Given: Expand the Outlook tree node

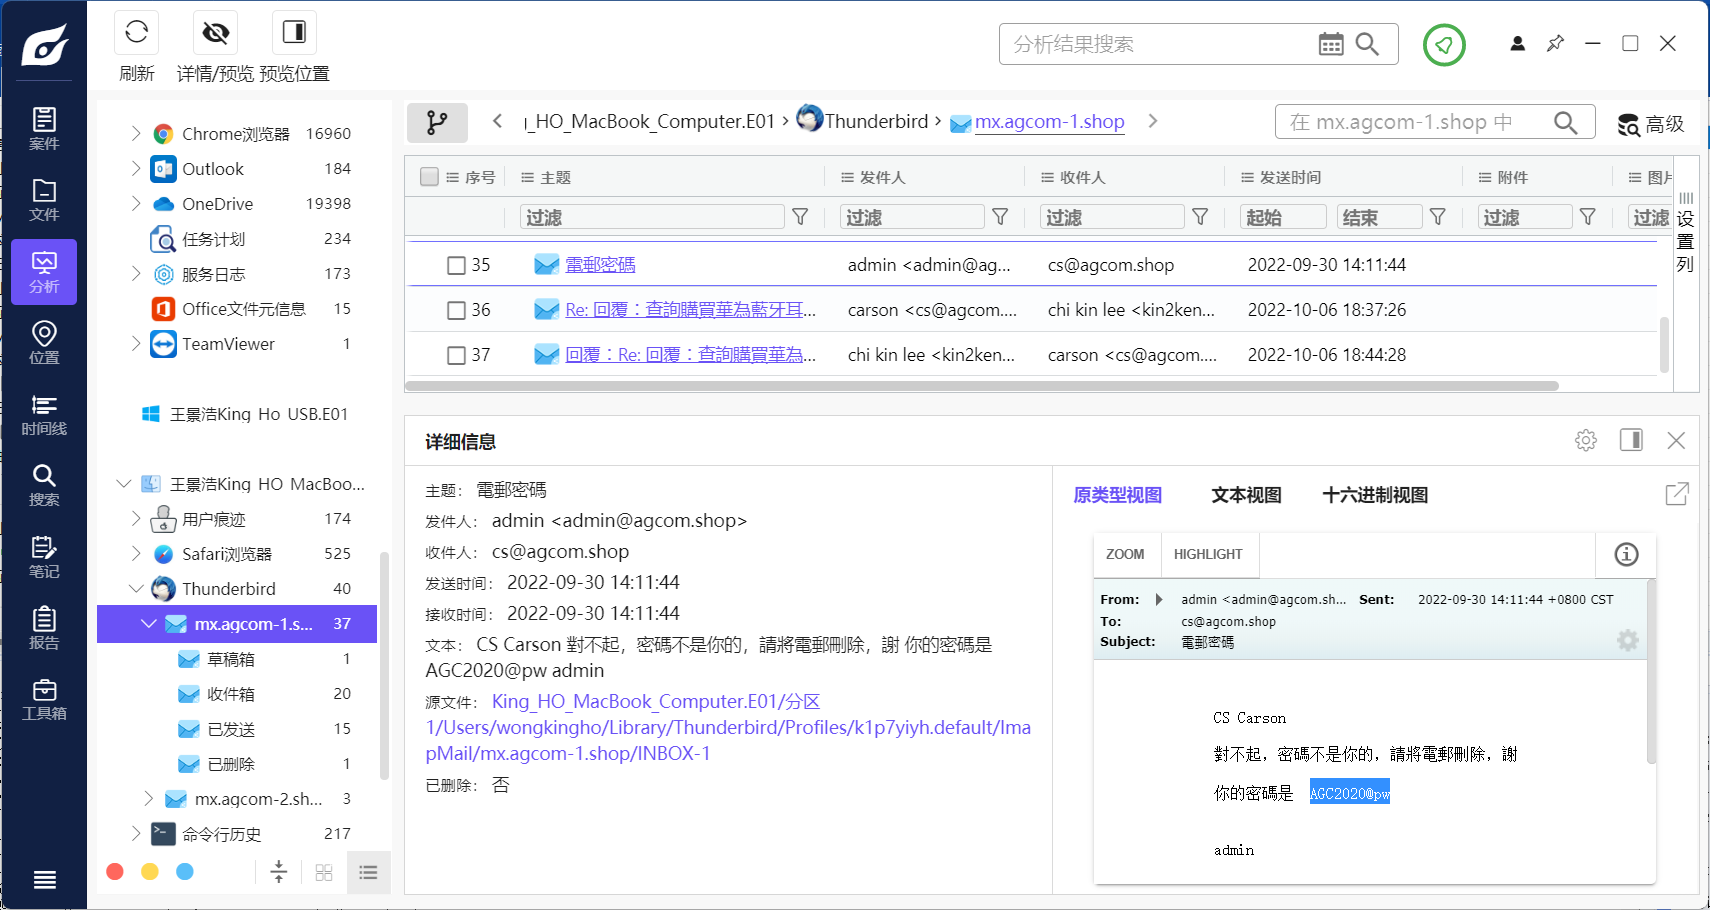Looking at the screenshot, I should [x=136, y=168].
